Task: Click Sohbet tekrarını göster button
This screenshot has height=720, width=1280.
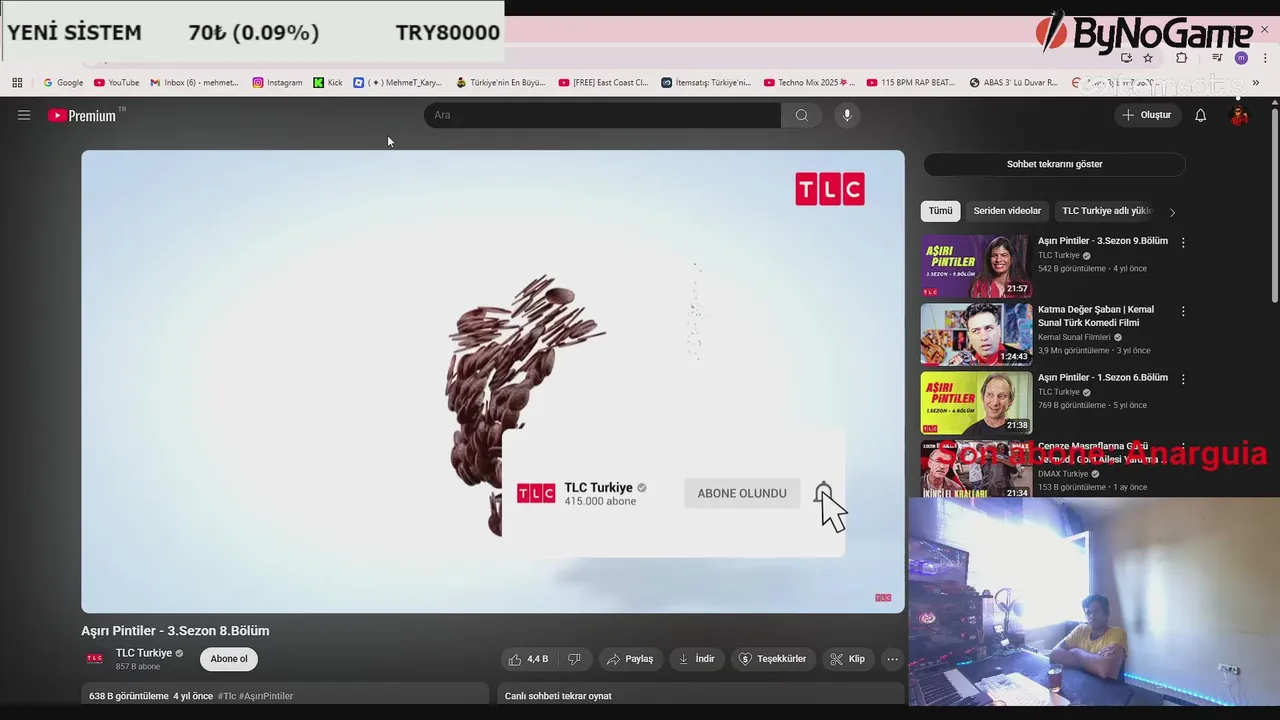Action: [x=1054, y=164]
